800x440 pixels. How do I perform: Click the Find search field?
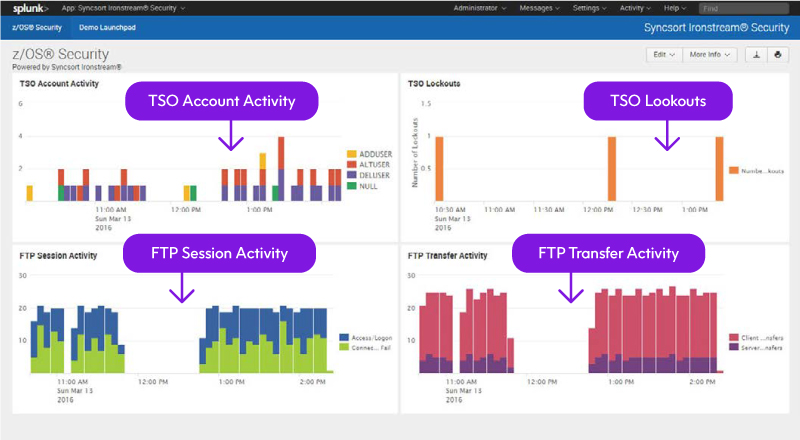(x=743, y=8)
